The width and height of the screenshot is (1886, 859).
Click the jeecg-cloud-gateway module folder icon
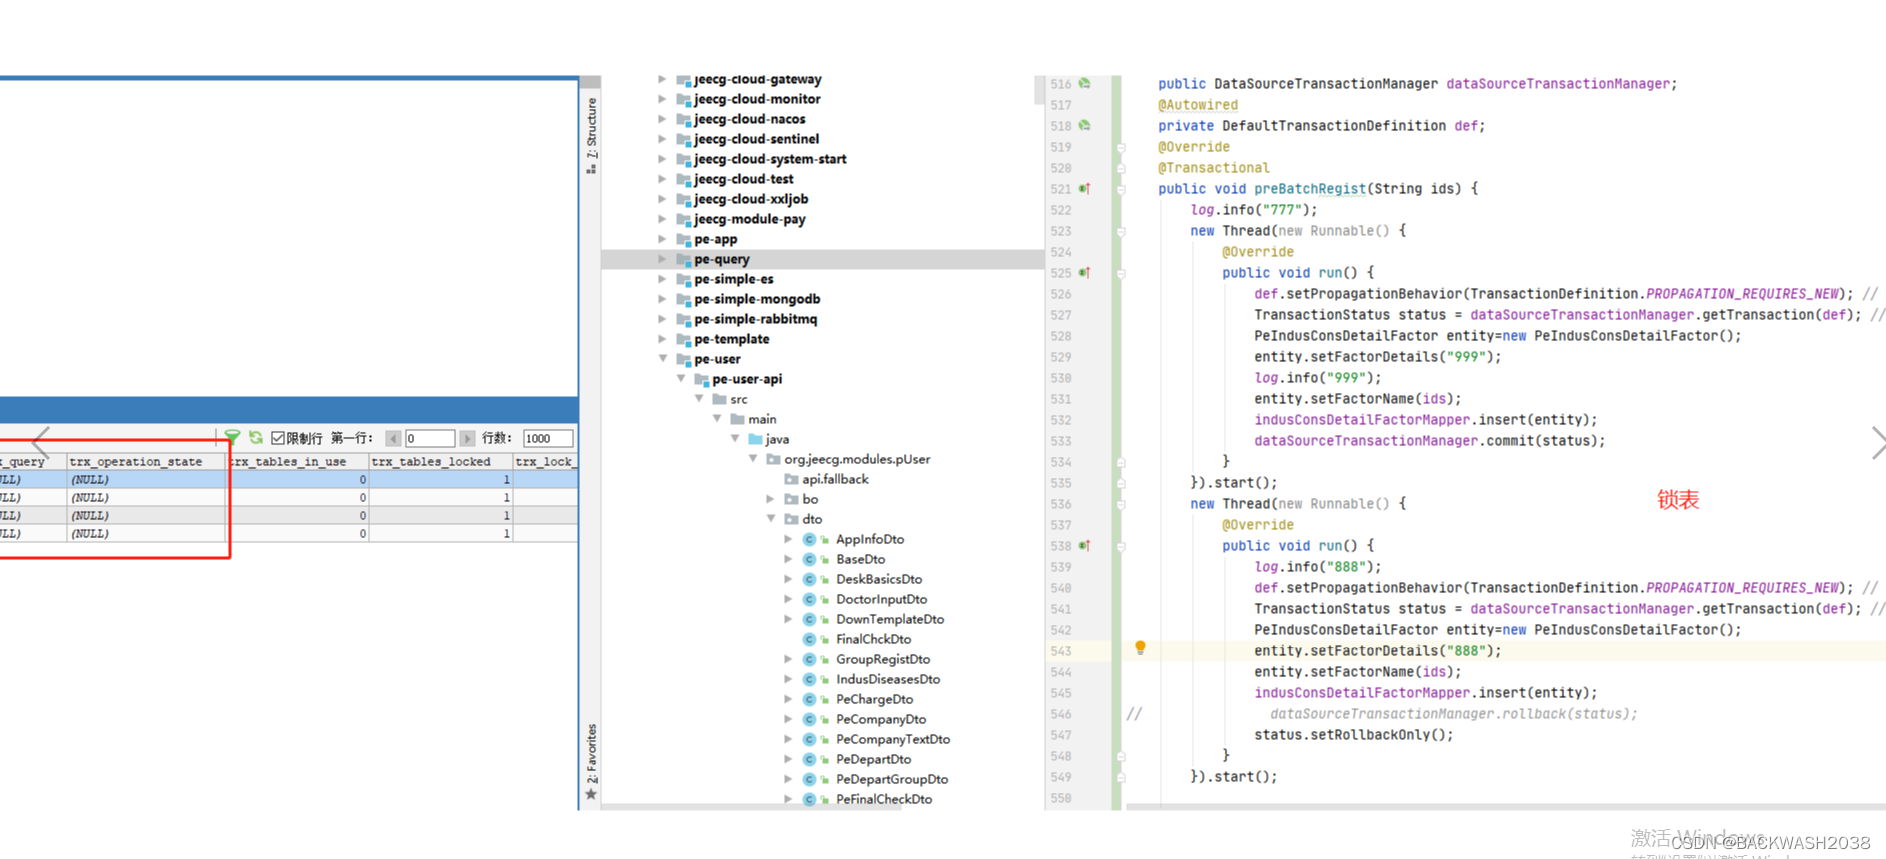(x=684, y=80)
